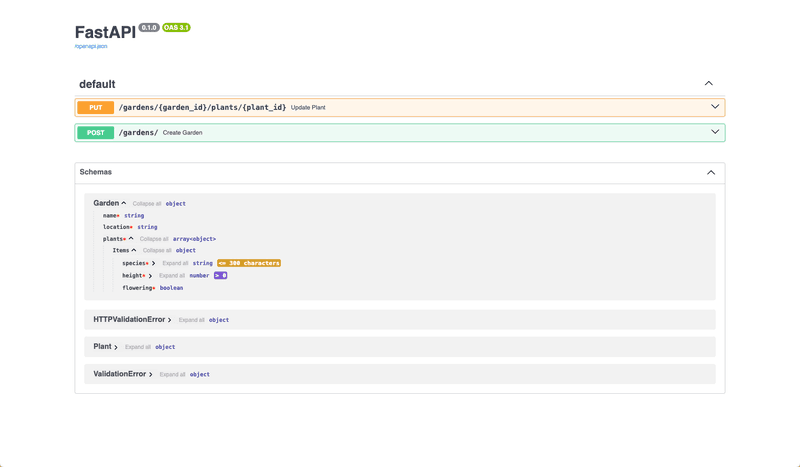Click the boolean type of flowering

tap(171, 288)
